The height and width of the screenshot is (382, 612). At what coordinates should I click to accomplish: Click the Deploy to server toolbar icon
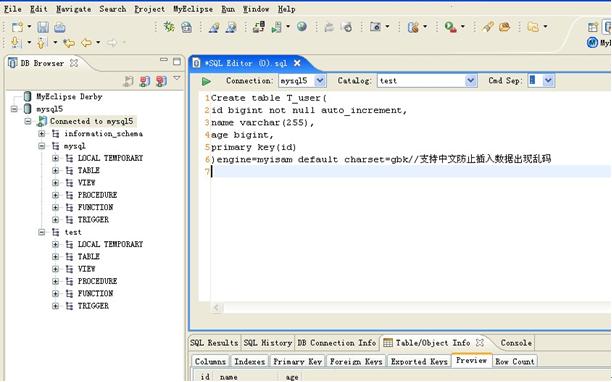(x=258, y=27)
